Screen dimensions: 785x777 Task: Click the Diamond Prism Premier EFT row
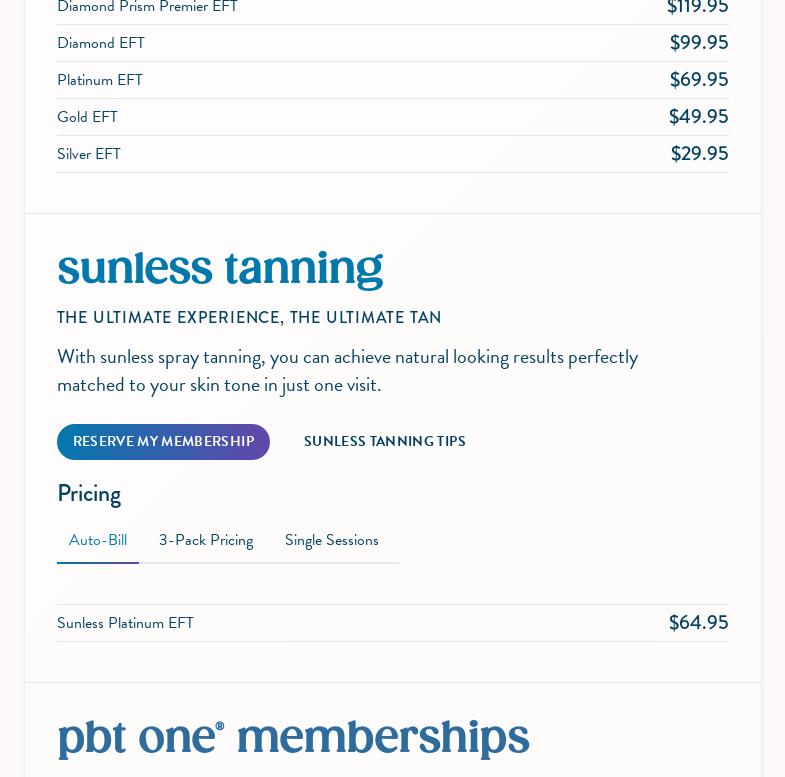392,9
